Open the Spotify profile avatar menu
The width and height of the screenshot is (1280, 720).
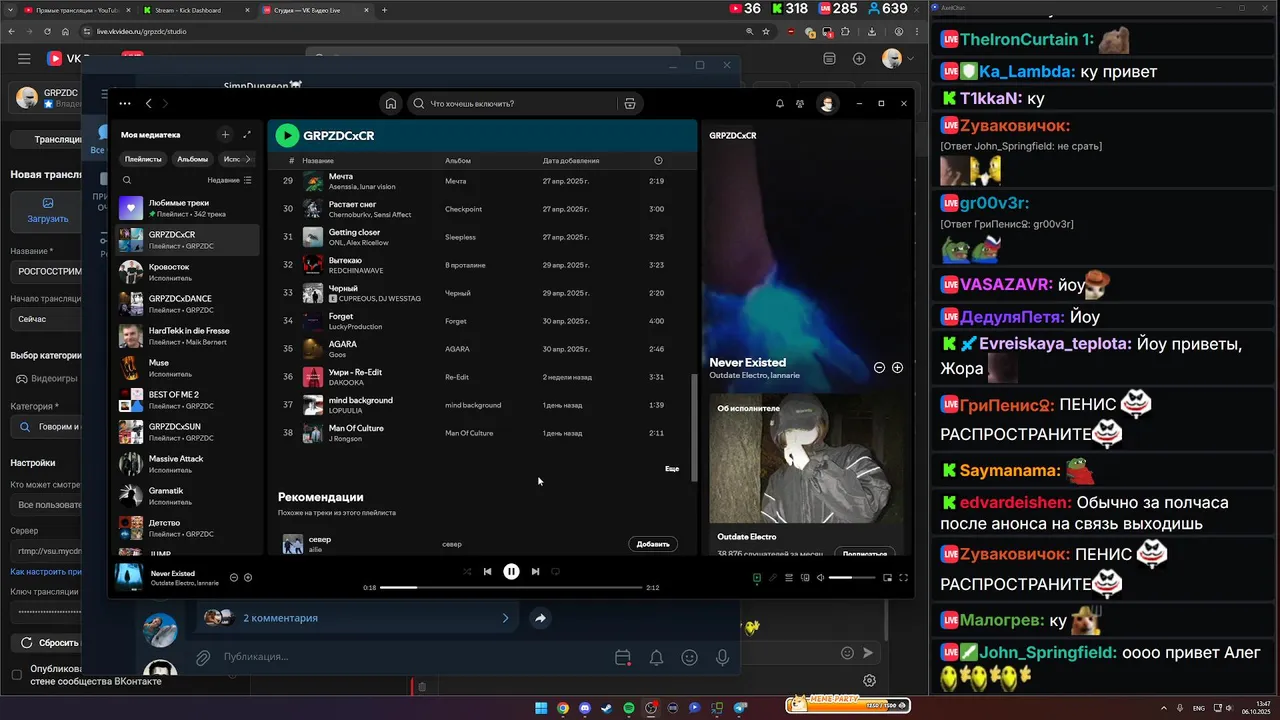[827, 103]
